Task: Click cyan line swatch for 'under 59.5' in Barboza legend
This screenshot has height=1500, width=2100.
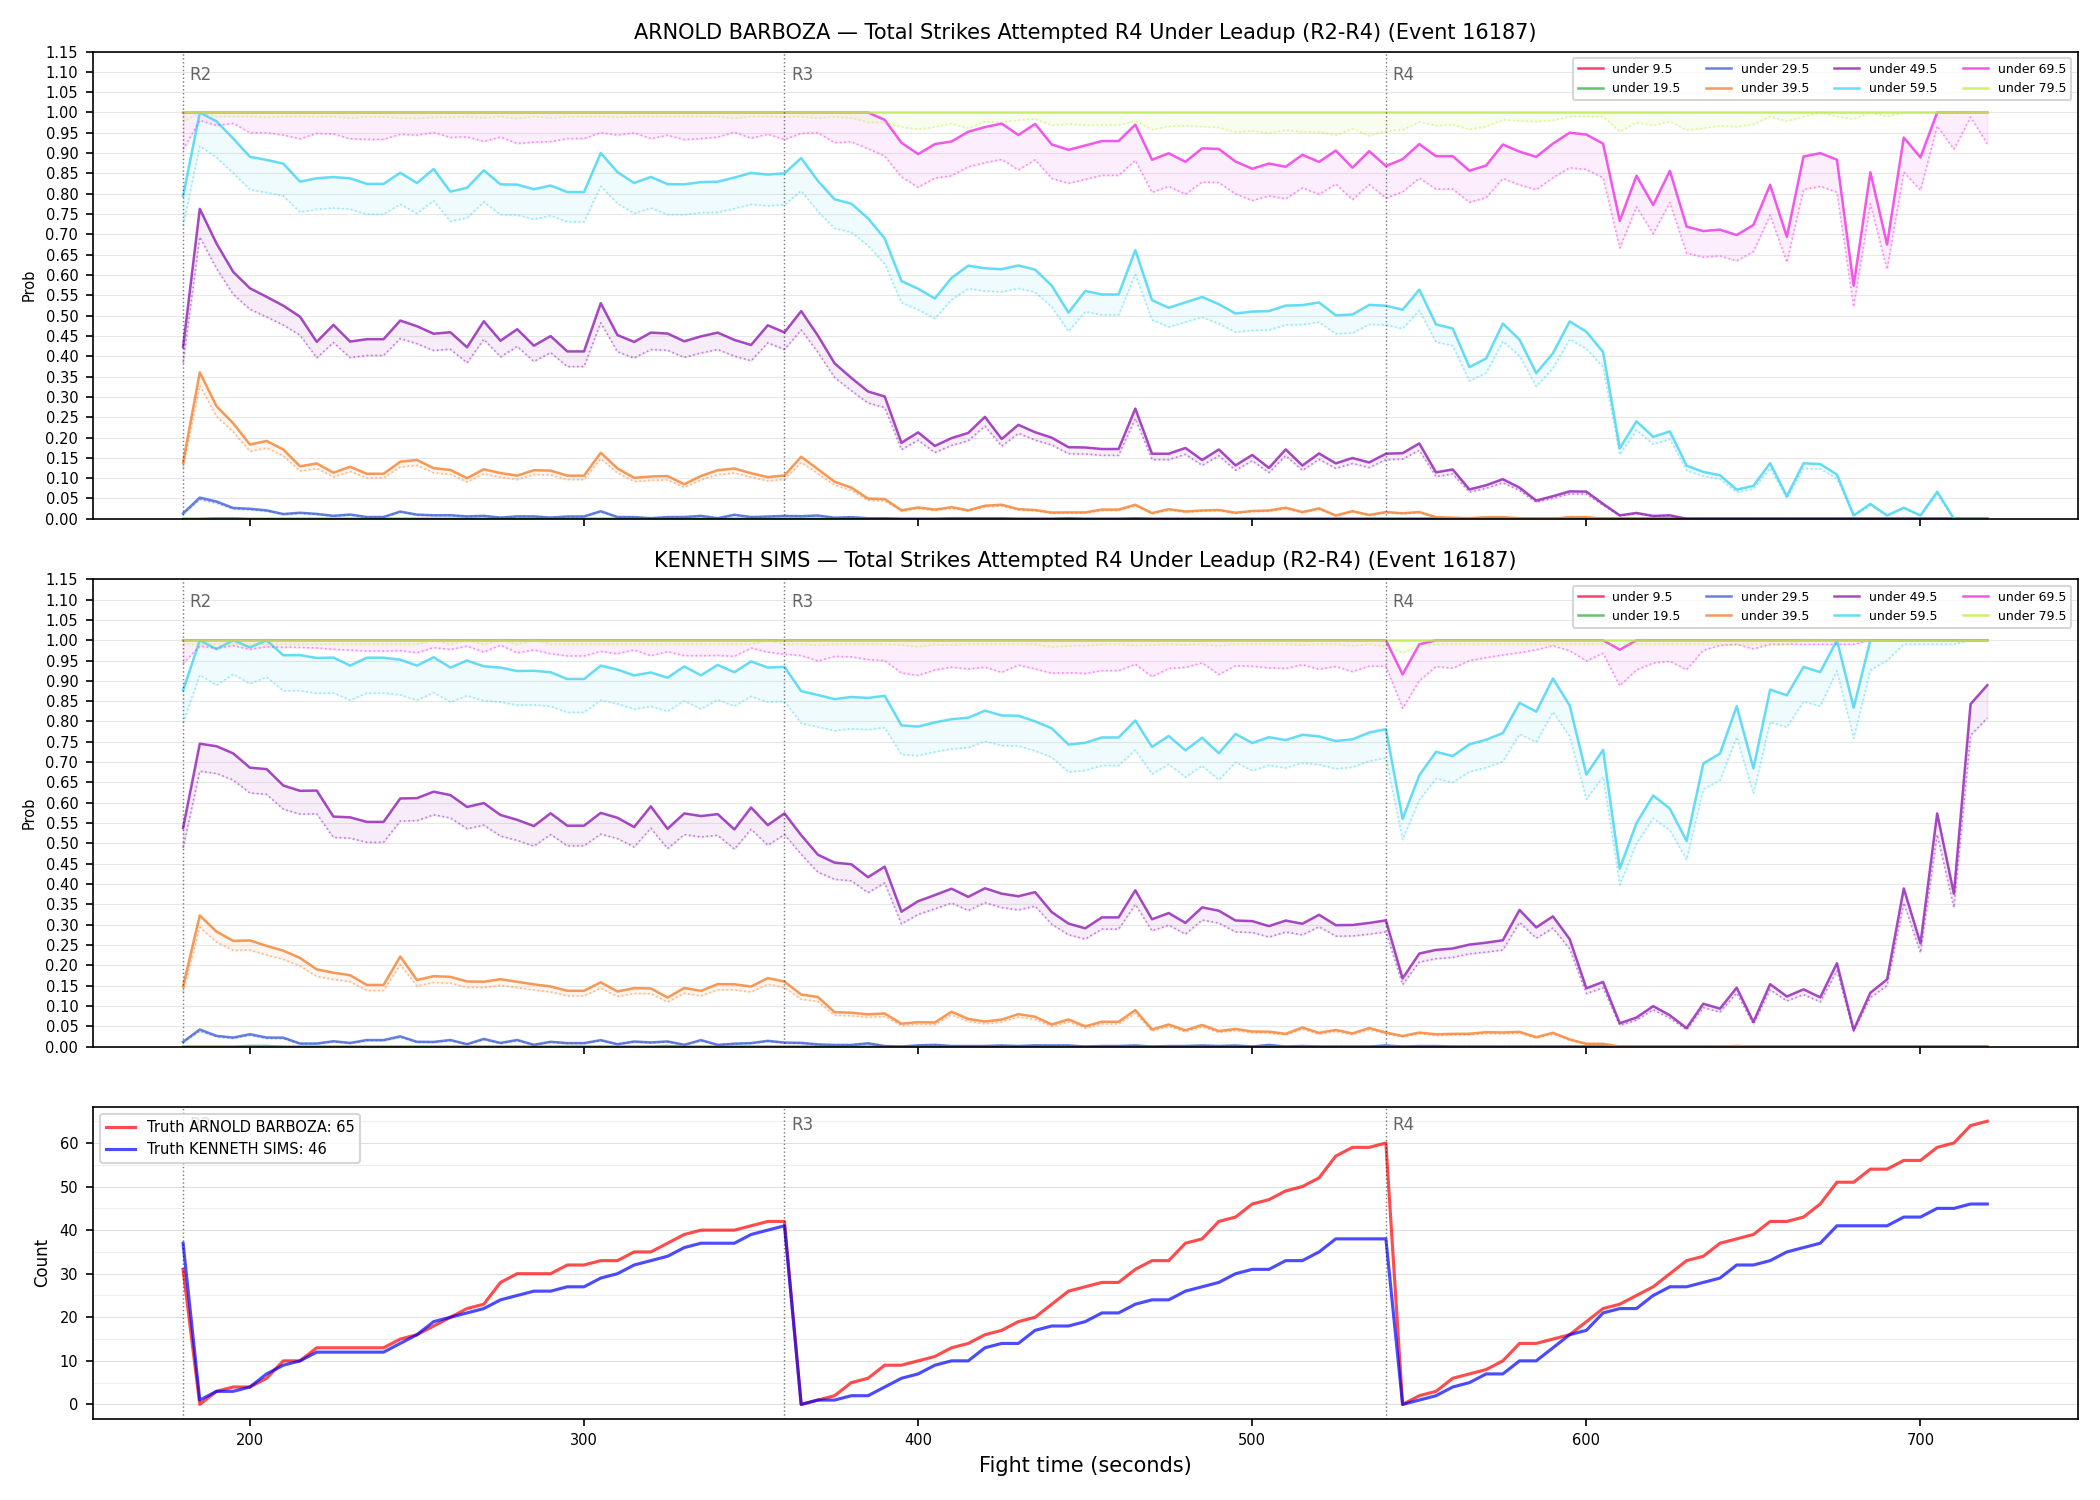Action: [1848, 88]
